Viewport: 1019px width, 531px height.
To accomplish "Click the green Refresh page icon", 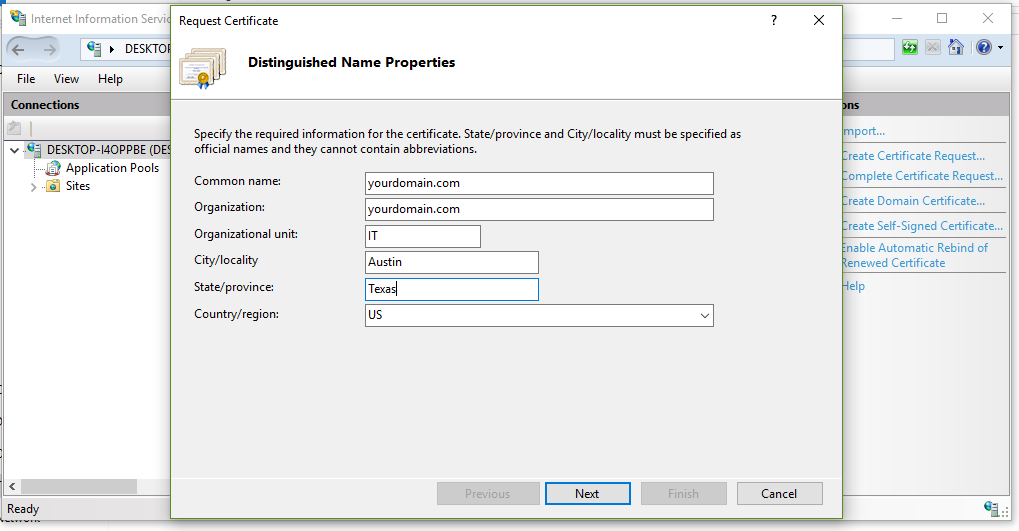I will 909,48.
